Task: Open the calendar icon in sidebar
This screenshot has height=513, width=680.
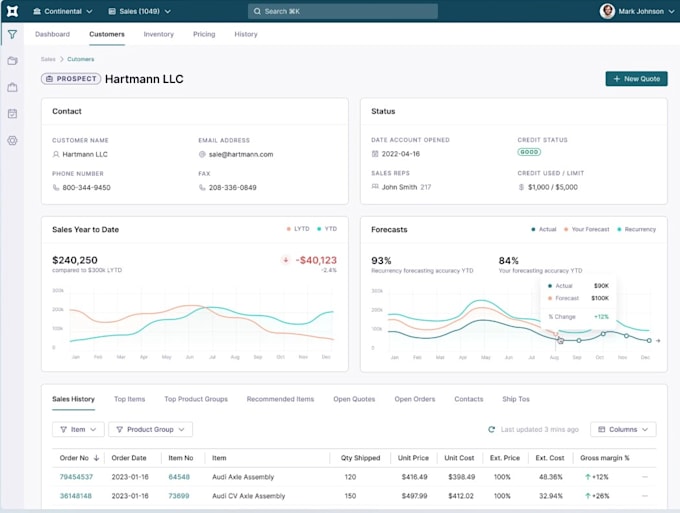Action: click(x=12, y=114)
